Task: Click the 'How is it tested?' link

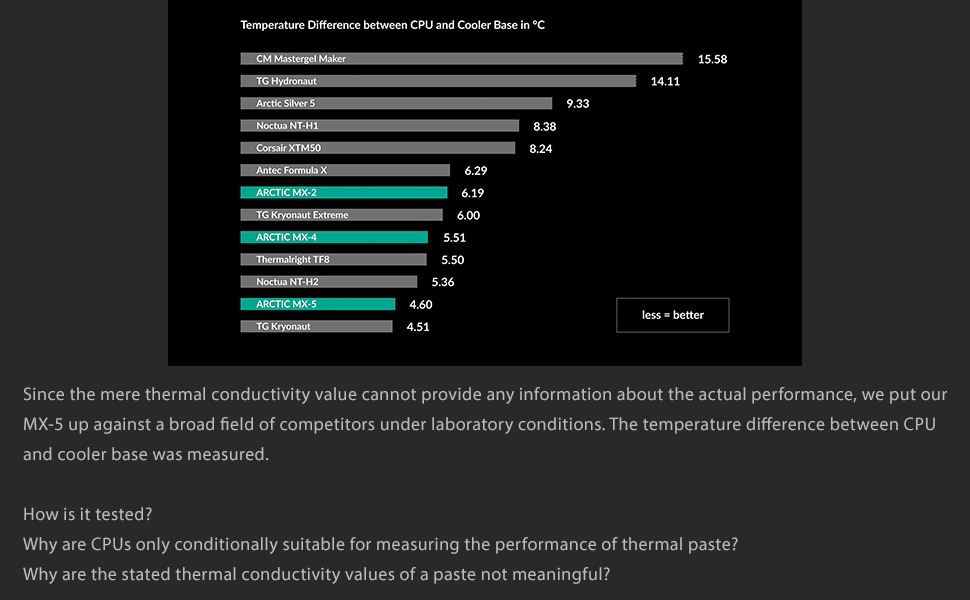Action: coord(88,514)
